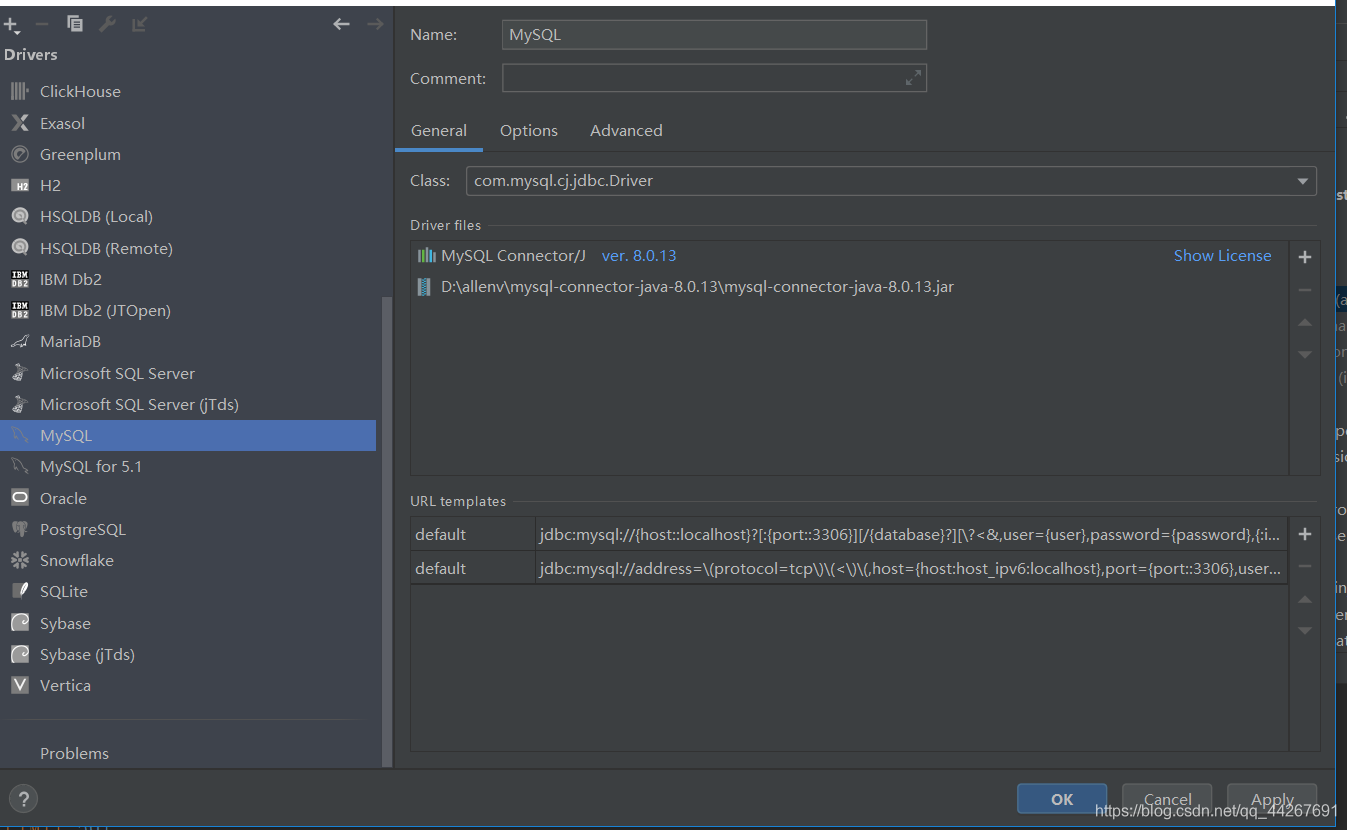The width and height of the screenshot is (1347, 830).
Task: Move URL template down arrow
Action: tap(1304, 630)
